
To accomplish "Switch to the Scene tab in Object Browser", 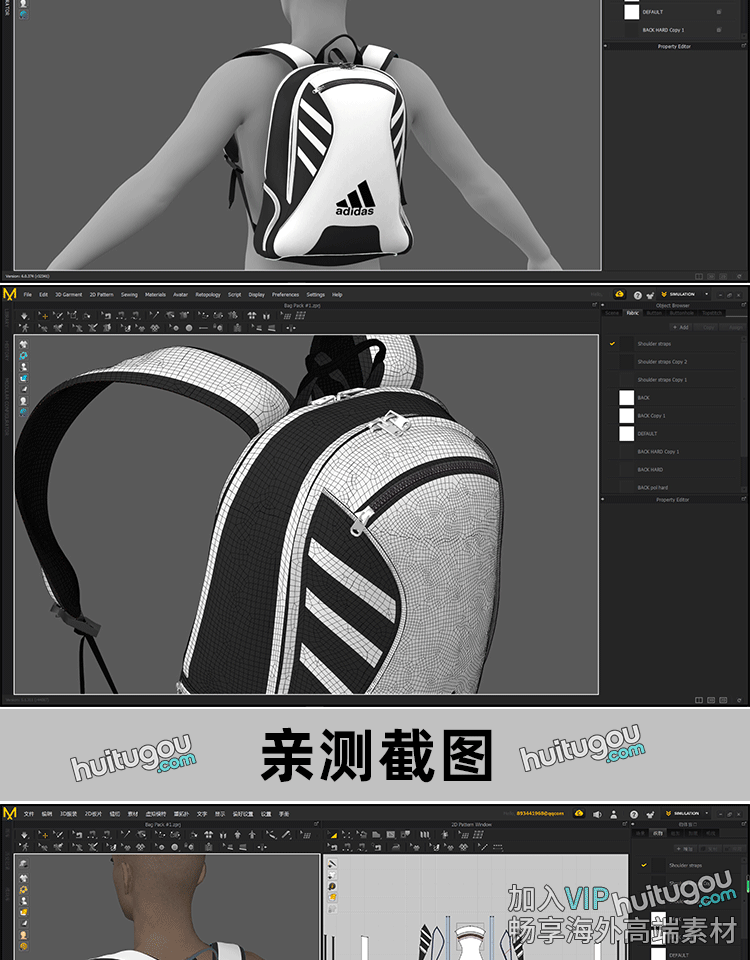I will pos(612,313).
